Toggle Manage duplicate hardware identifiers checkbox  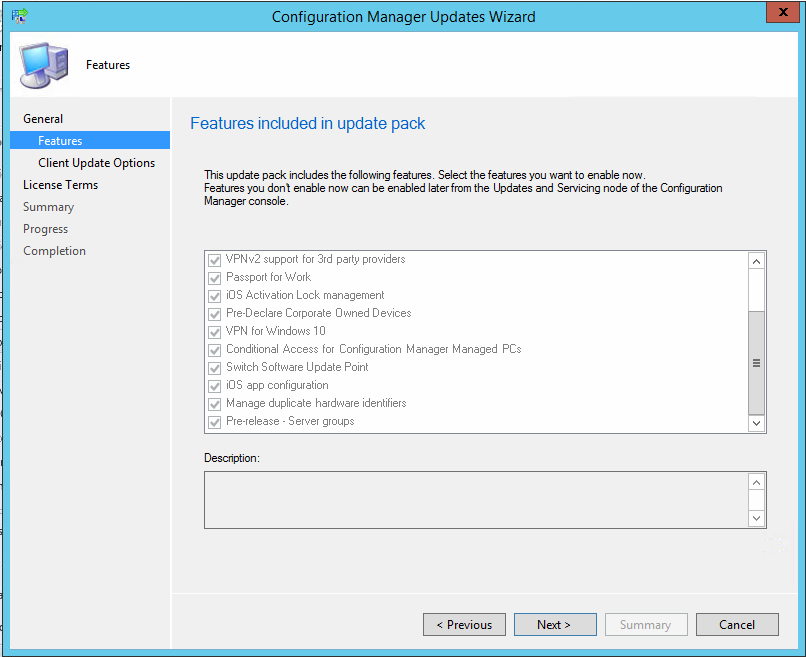[214, 404]
